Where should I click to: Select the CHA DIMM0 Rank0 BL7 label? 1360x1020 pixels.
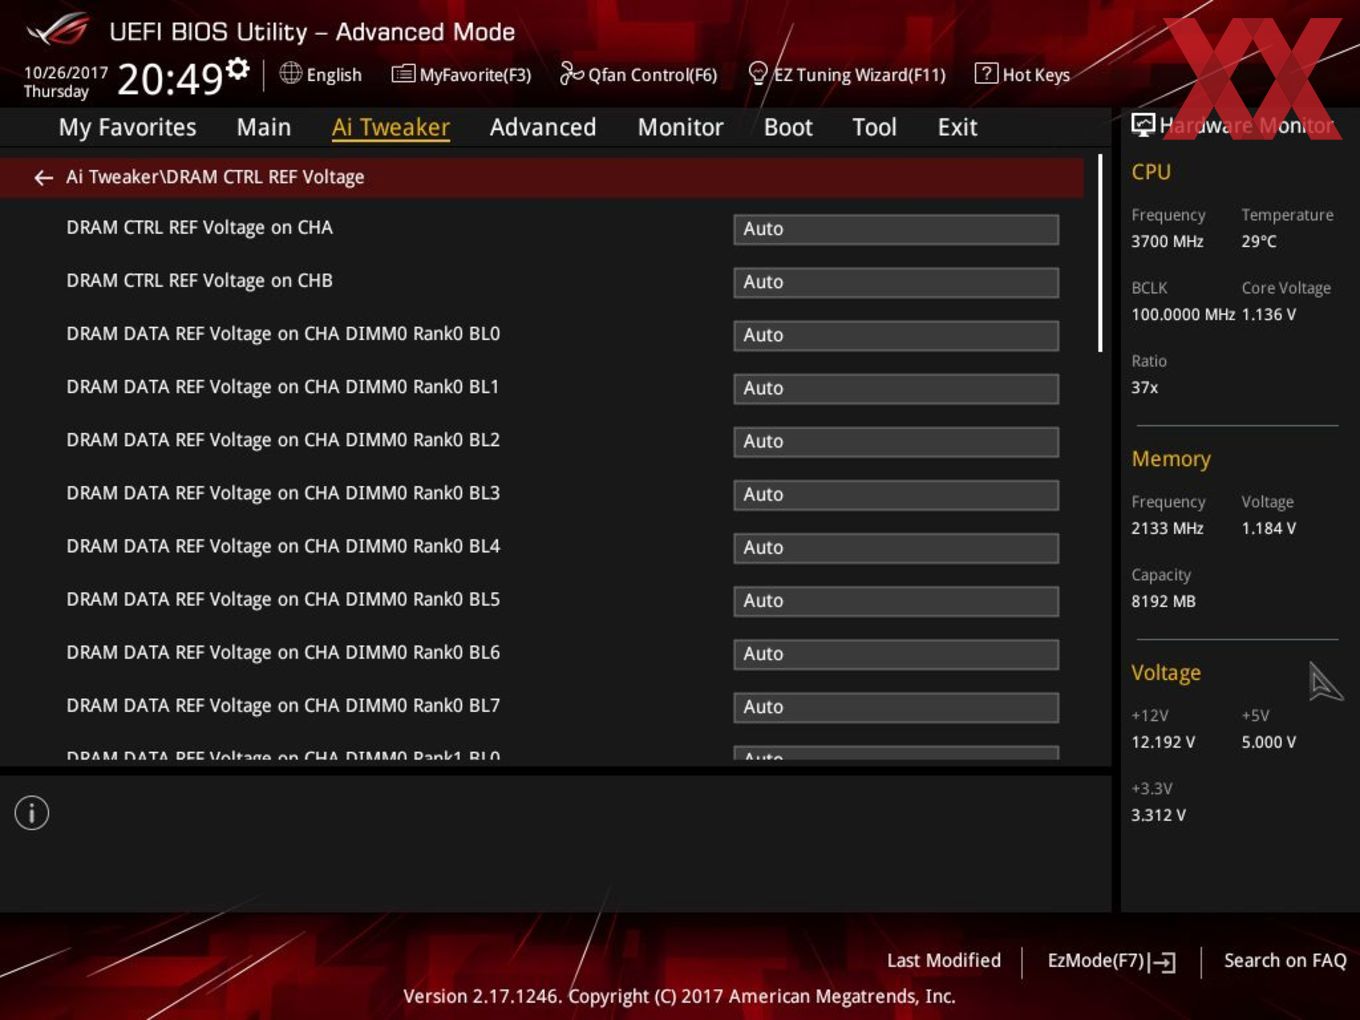coord(283,705)
